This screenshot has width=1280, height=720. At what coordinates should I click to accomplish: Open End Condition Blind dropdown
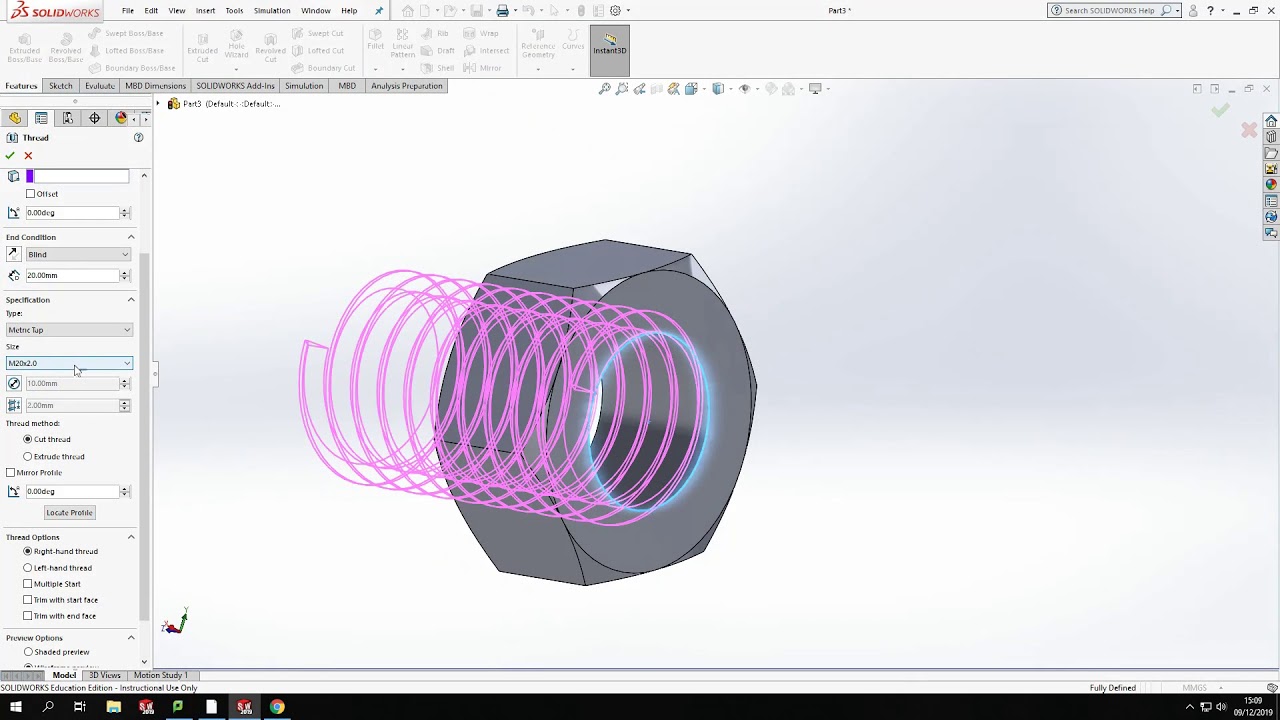[78, 255]
